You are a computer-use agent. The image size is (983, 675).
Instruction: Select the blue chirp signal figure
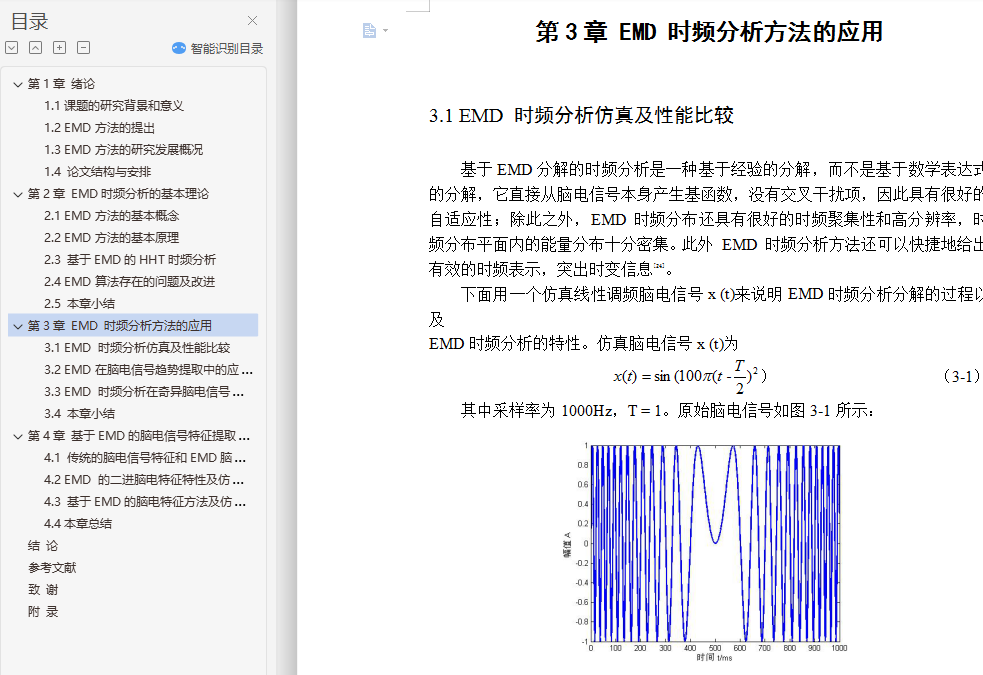click(x=706, y=552)
